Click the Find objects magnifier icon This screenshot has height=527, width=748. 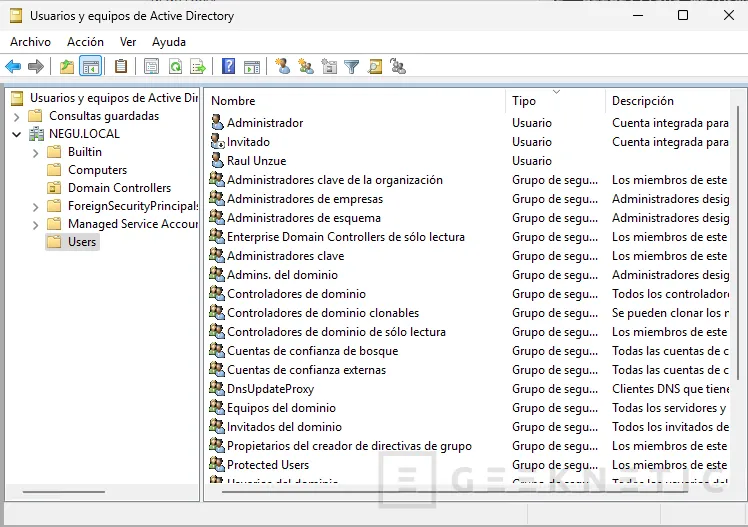(x=375, y=66)
